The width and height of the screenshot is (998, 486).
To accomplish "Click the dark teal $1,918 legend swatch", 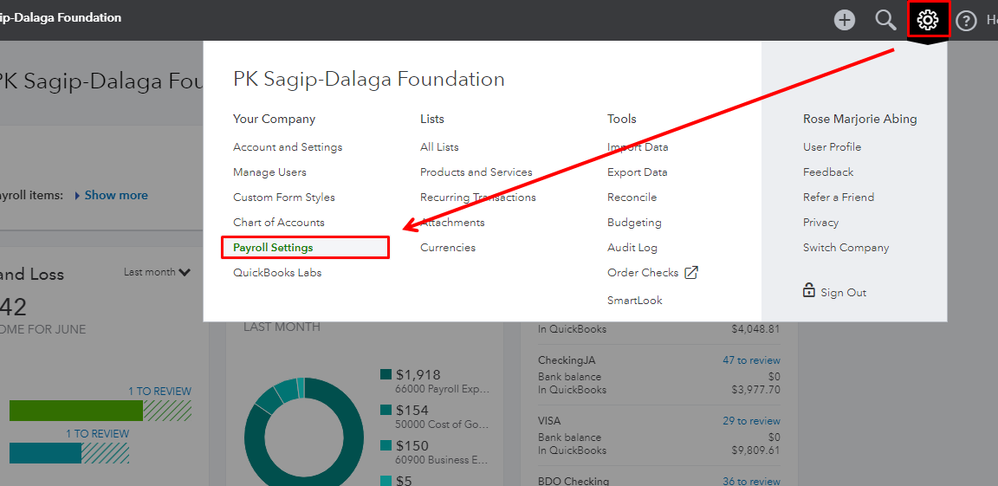I will tap(386, 375).
